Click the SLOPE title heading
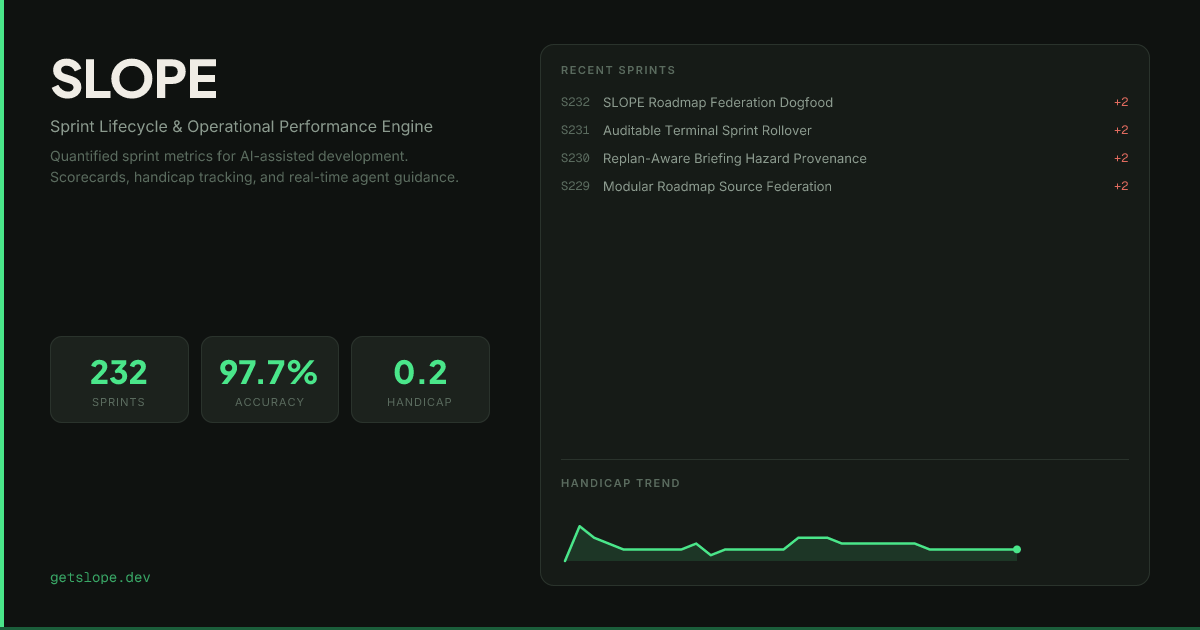 click(x=134, y=79)
